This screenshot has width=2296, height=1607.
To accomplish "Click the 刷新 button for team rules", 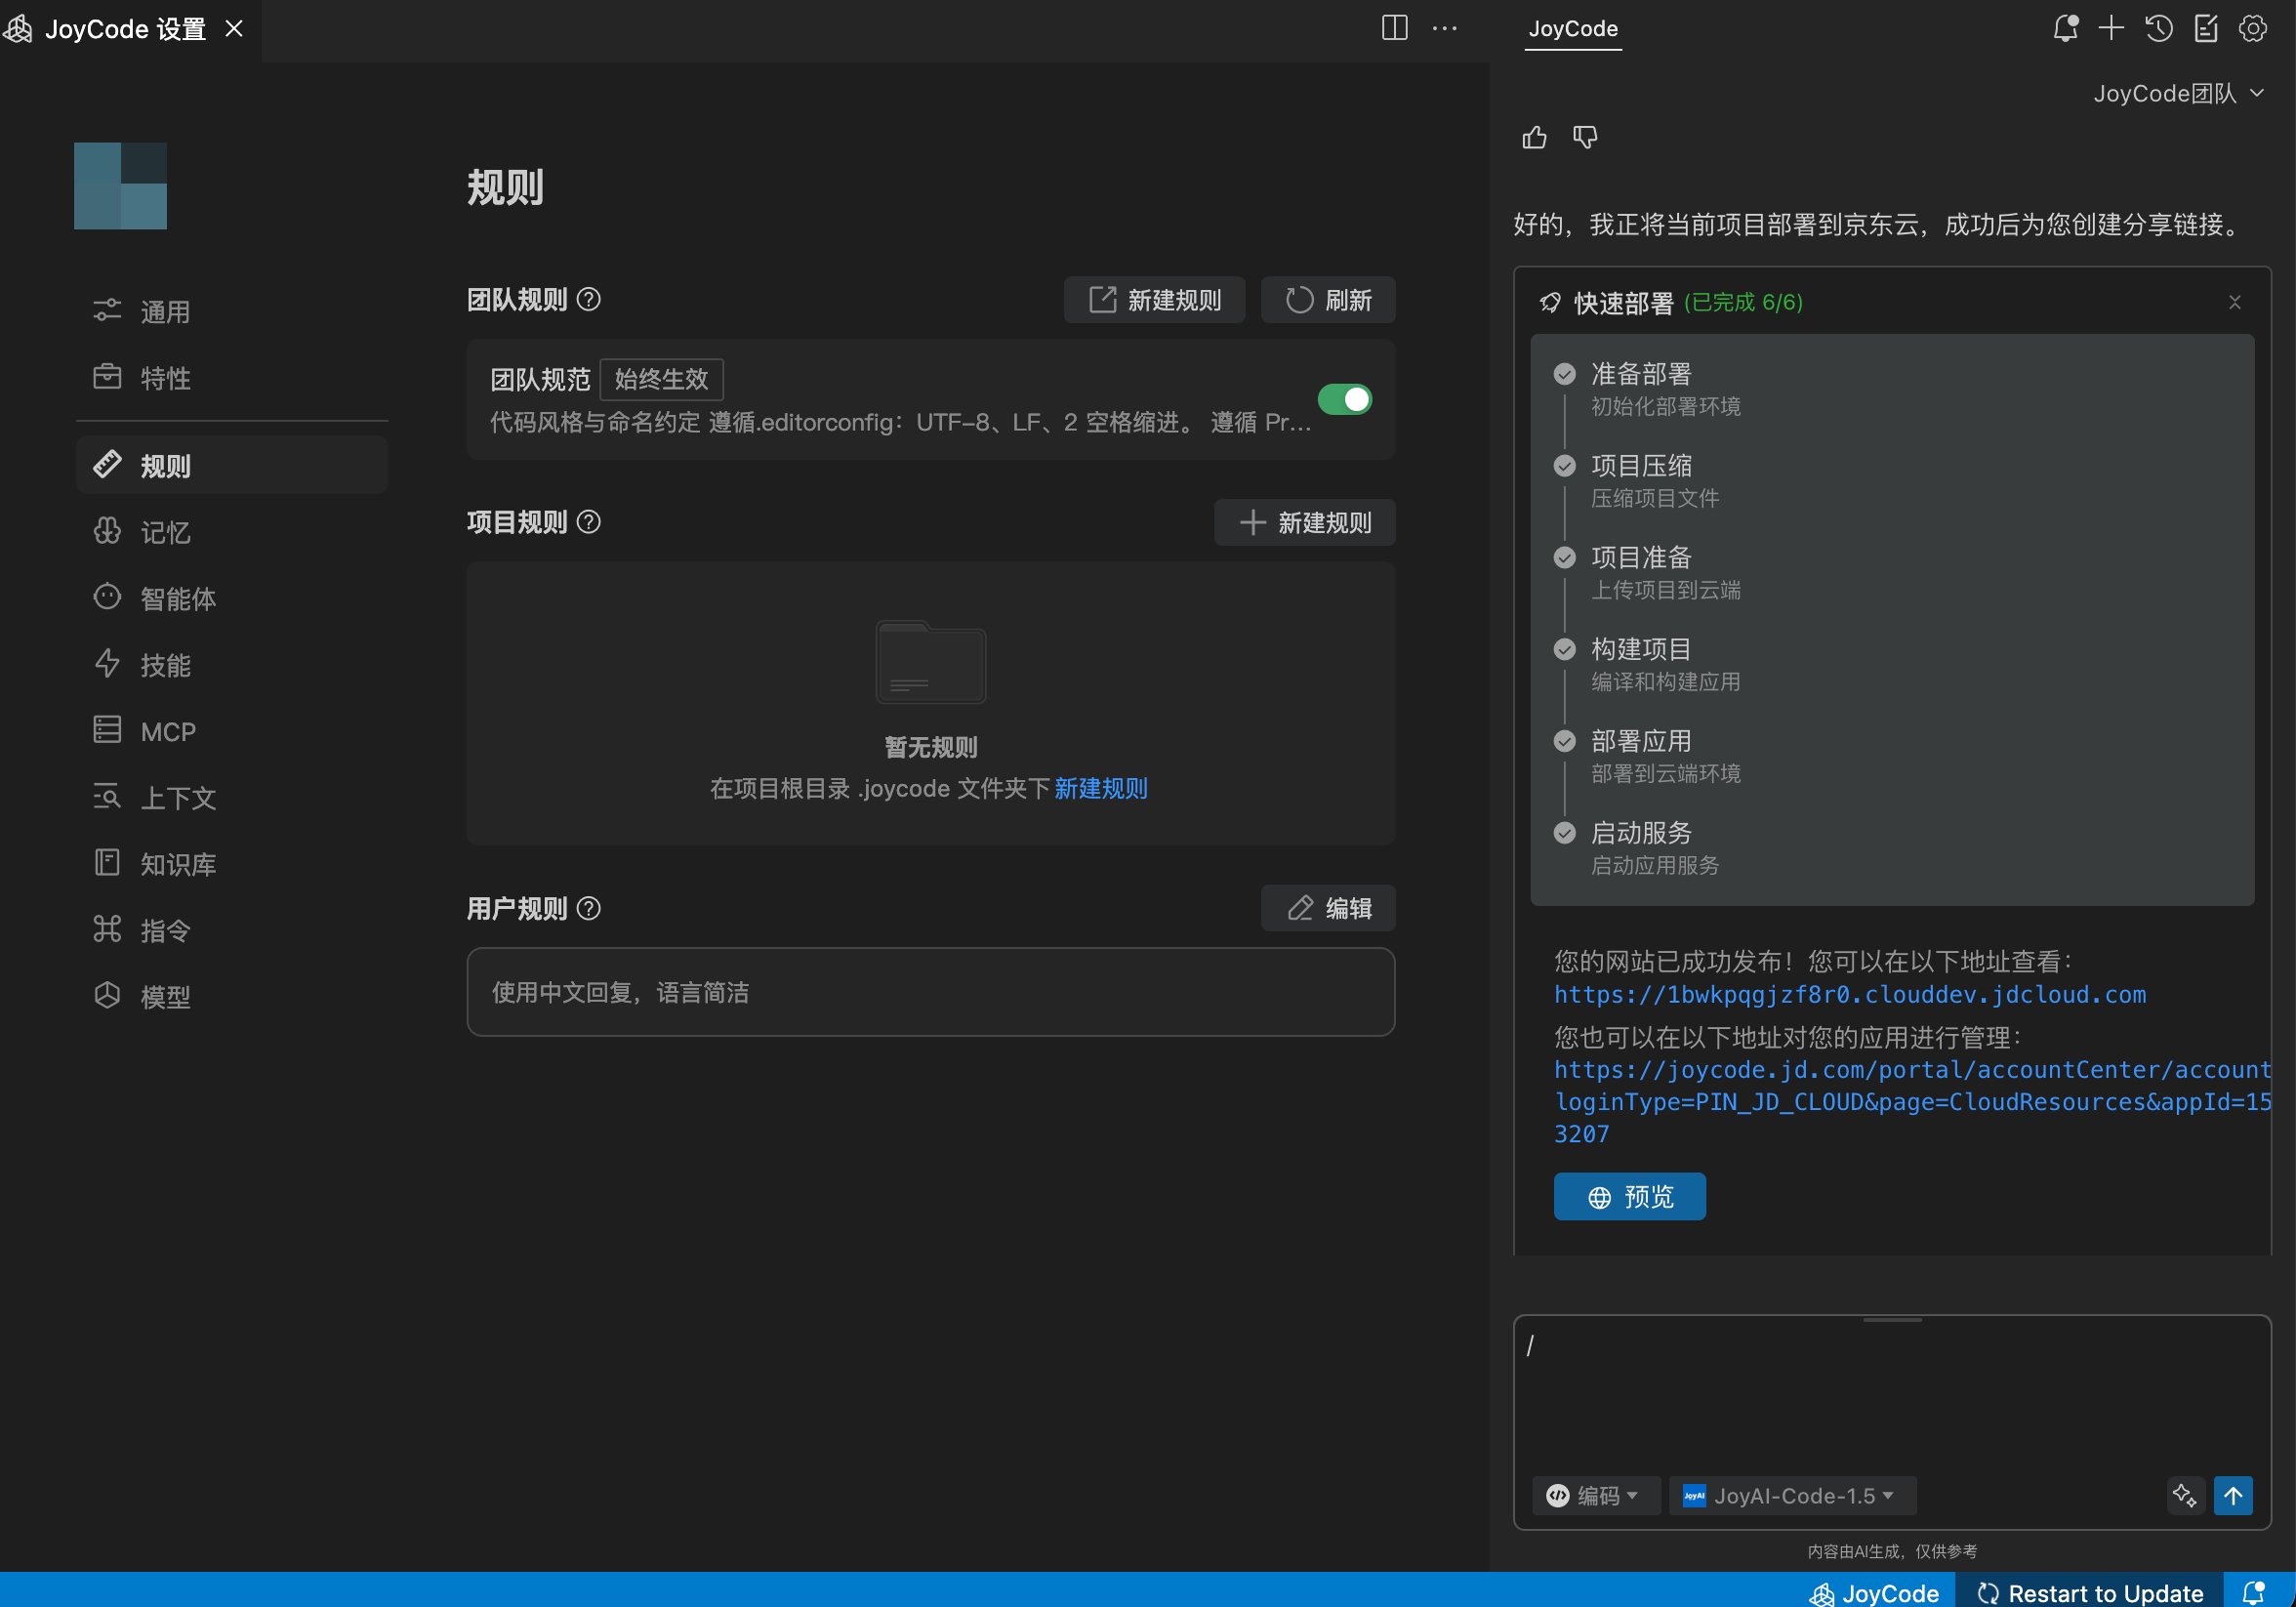I will coord(1328,300).
